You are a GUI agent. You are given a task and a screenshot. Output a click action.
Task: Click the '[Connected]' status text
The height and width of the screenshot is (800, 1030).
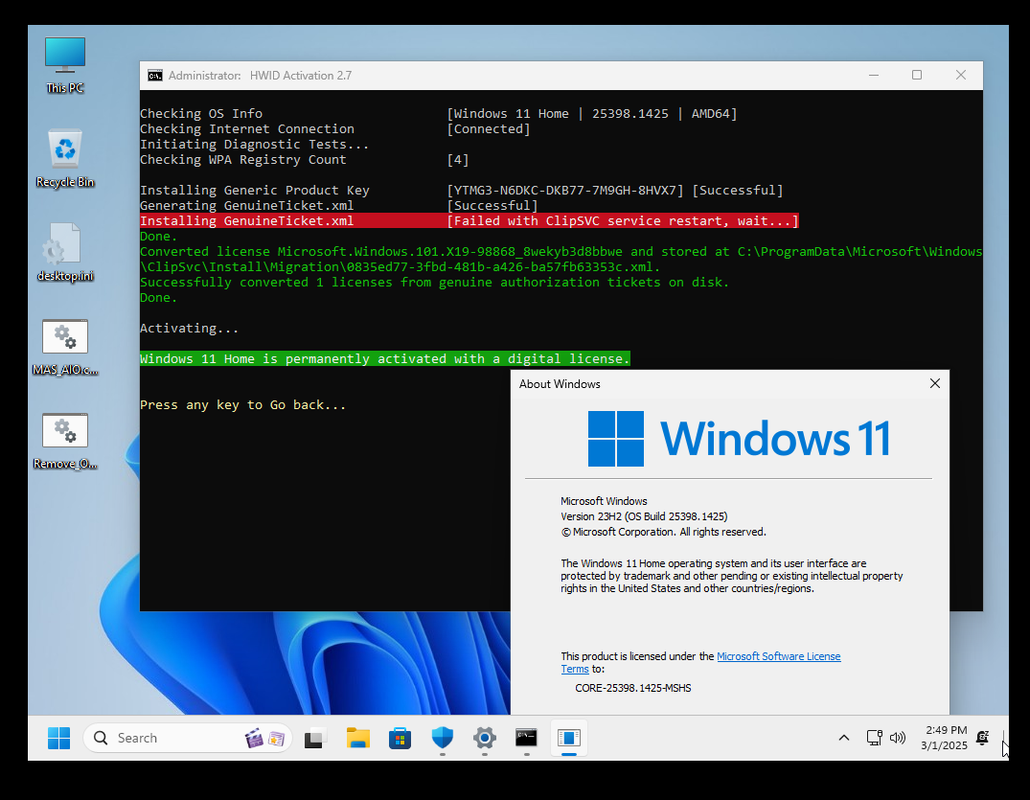(488, 129)
